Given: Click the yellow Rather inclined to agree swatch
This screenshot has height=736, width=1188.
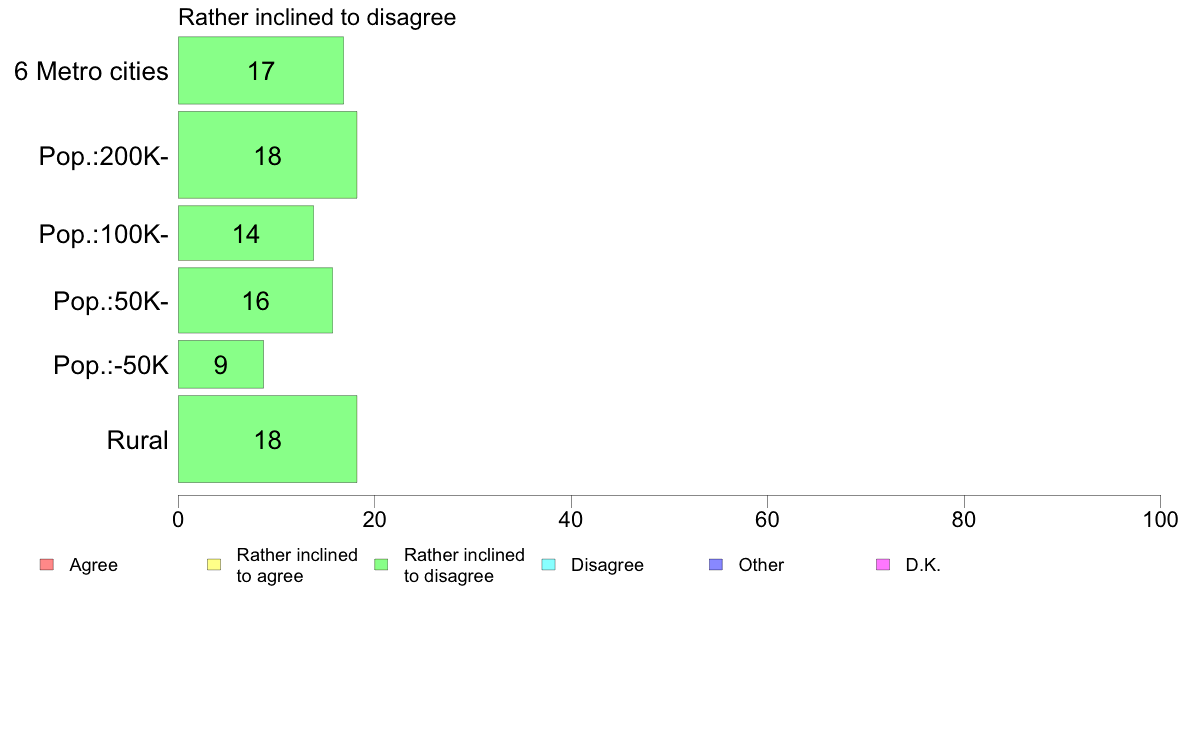Looking at the screenshot, I should 214,565.
